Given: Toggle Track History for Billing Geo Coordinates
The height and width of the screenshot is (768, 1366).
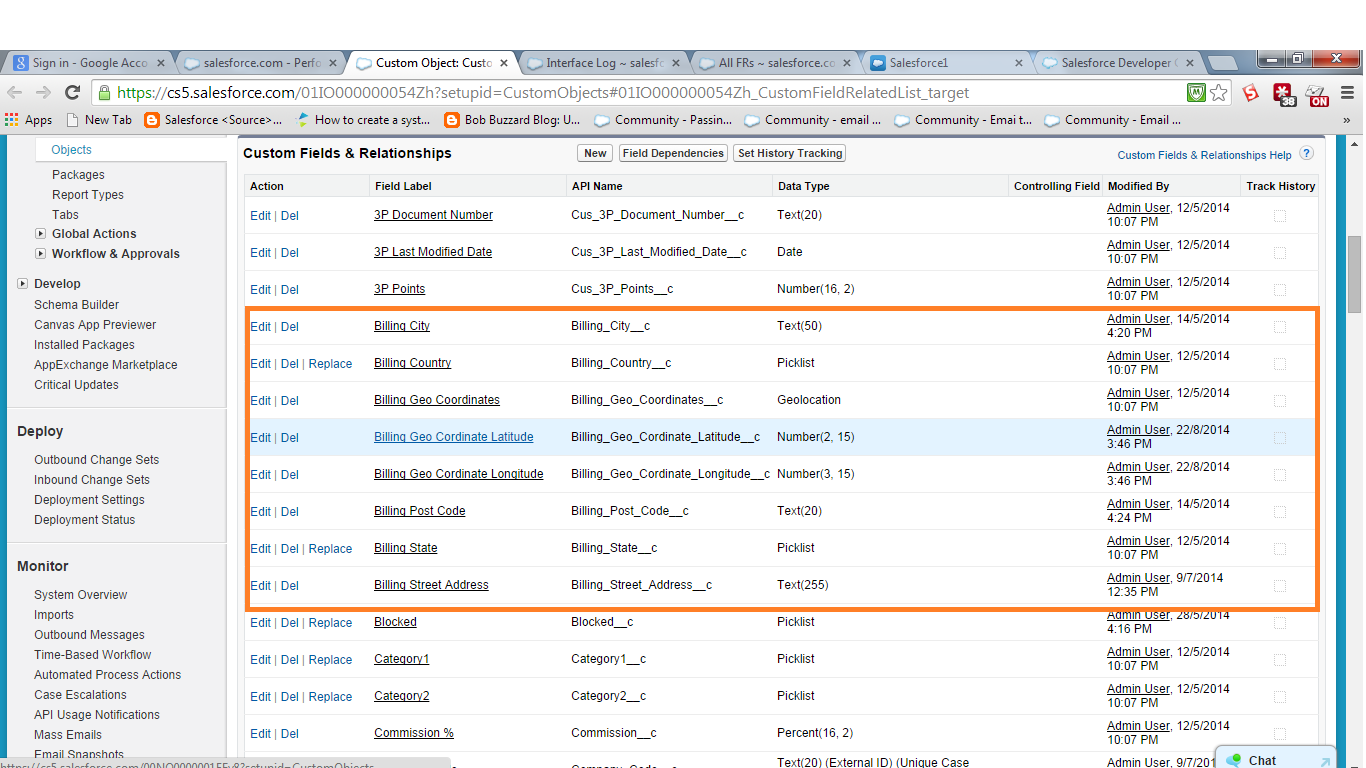Looking at the screenshot, I should coord(1280,400).
